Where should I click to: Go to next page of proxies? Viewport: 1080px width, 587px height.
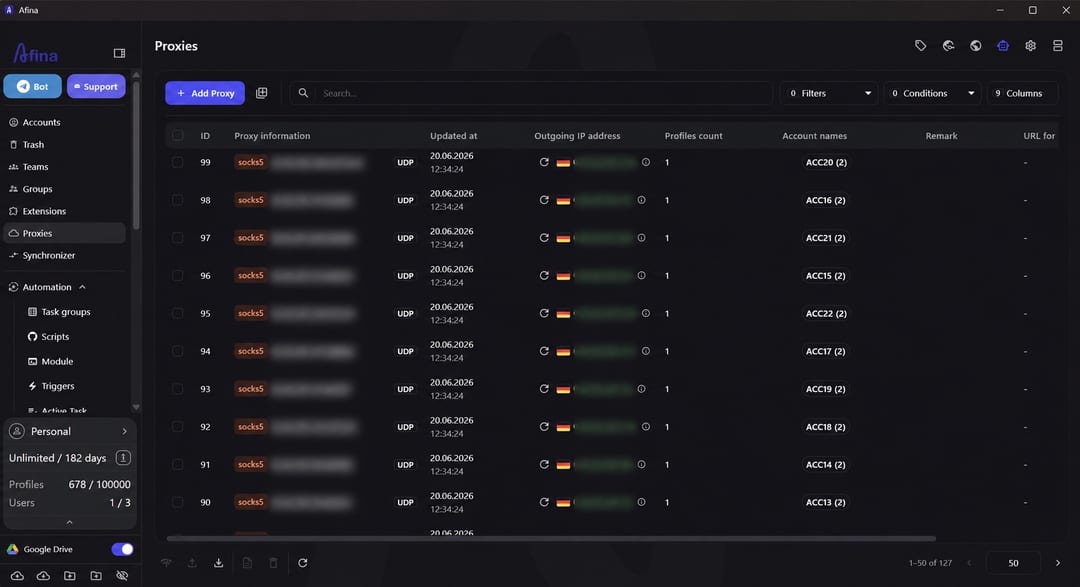point(1058,563)
